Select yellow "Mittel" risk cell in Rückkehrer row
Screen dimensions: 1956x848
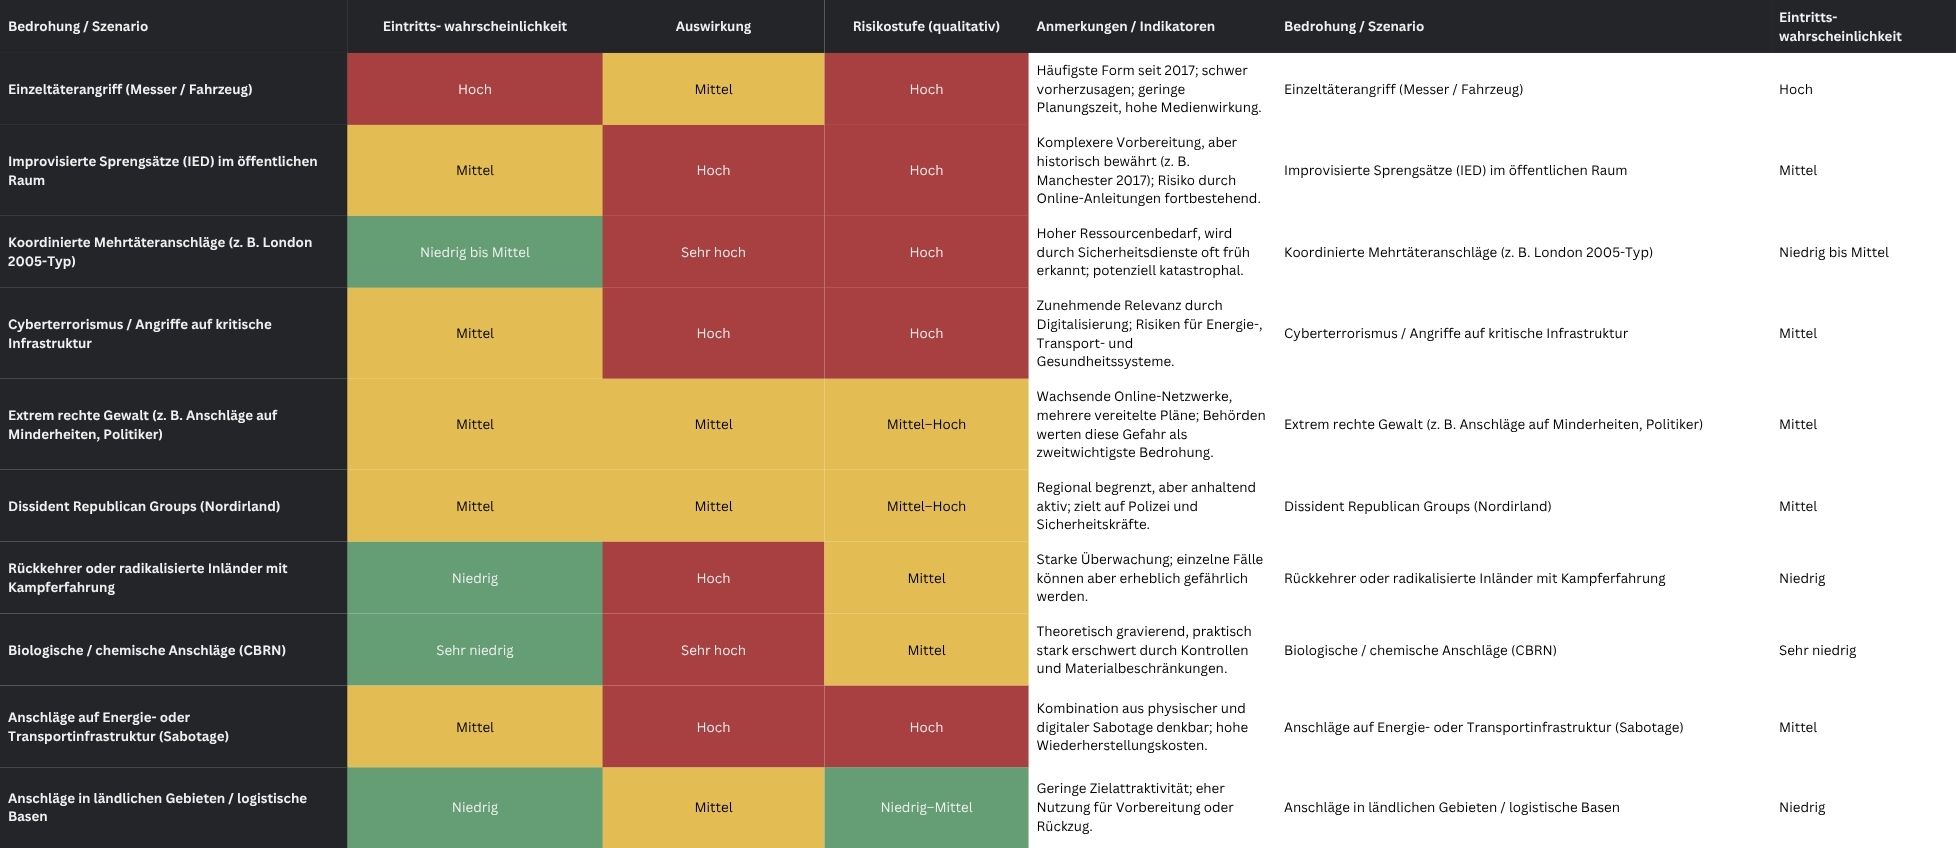(x=926, y=578)
